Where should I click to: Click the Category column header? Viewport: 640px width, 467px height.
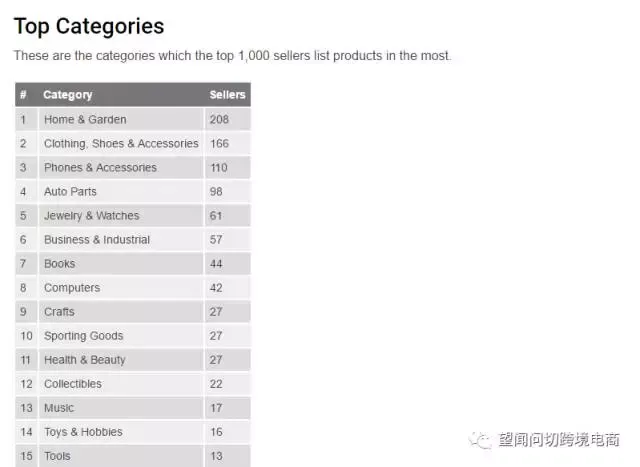[68, 95]
